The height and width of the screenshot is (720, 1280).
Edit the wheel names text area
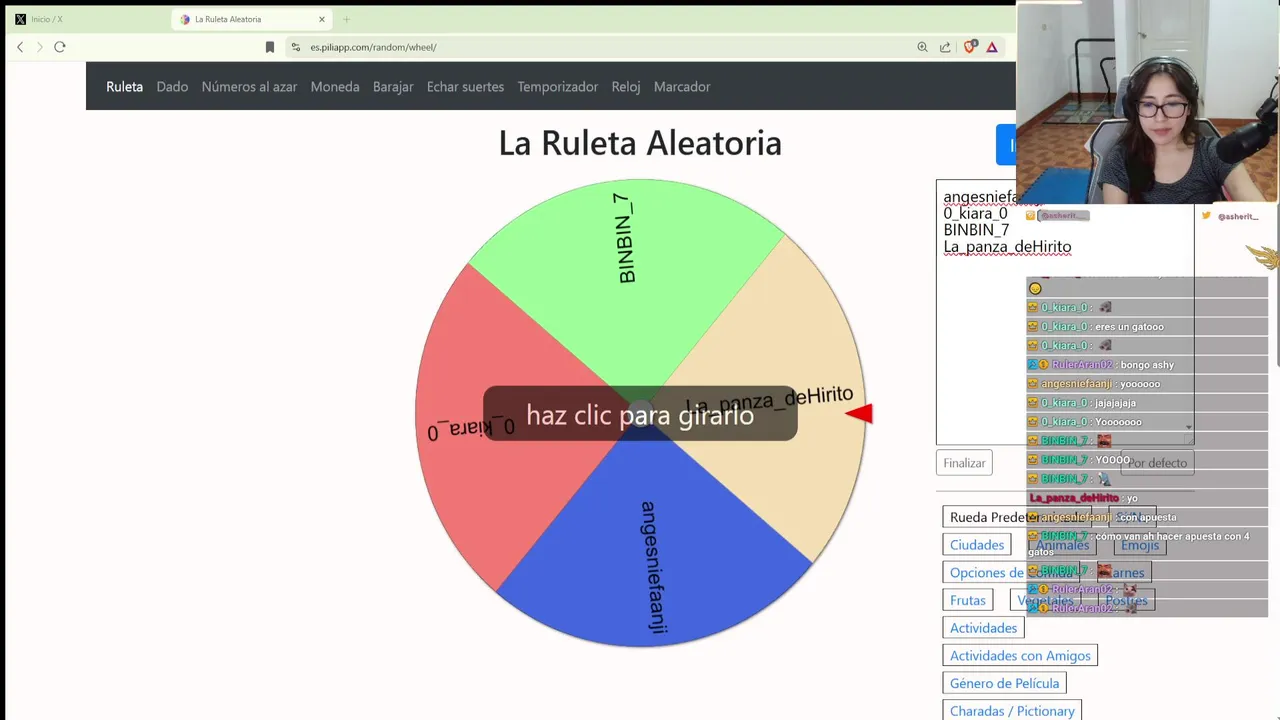1065,312
